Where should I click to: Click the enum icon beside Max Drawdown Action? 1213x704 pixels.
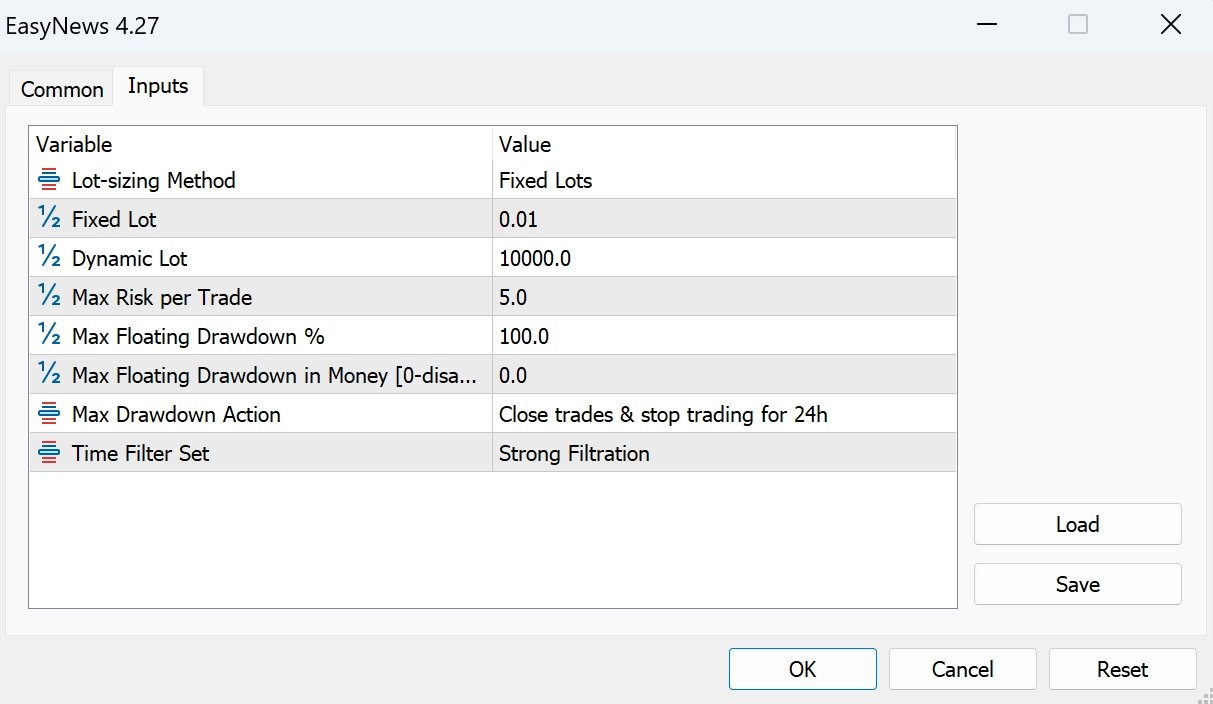tap(48, 414)
